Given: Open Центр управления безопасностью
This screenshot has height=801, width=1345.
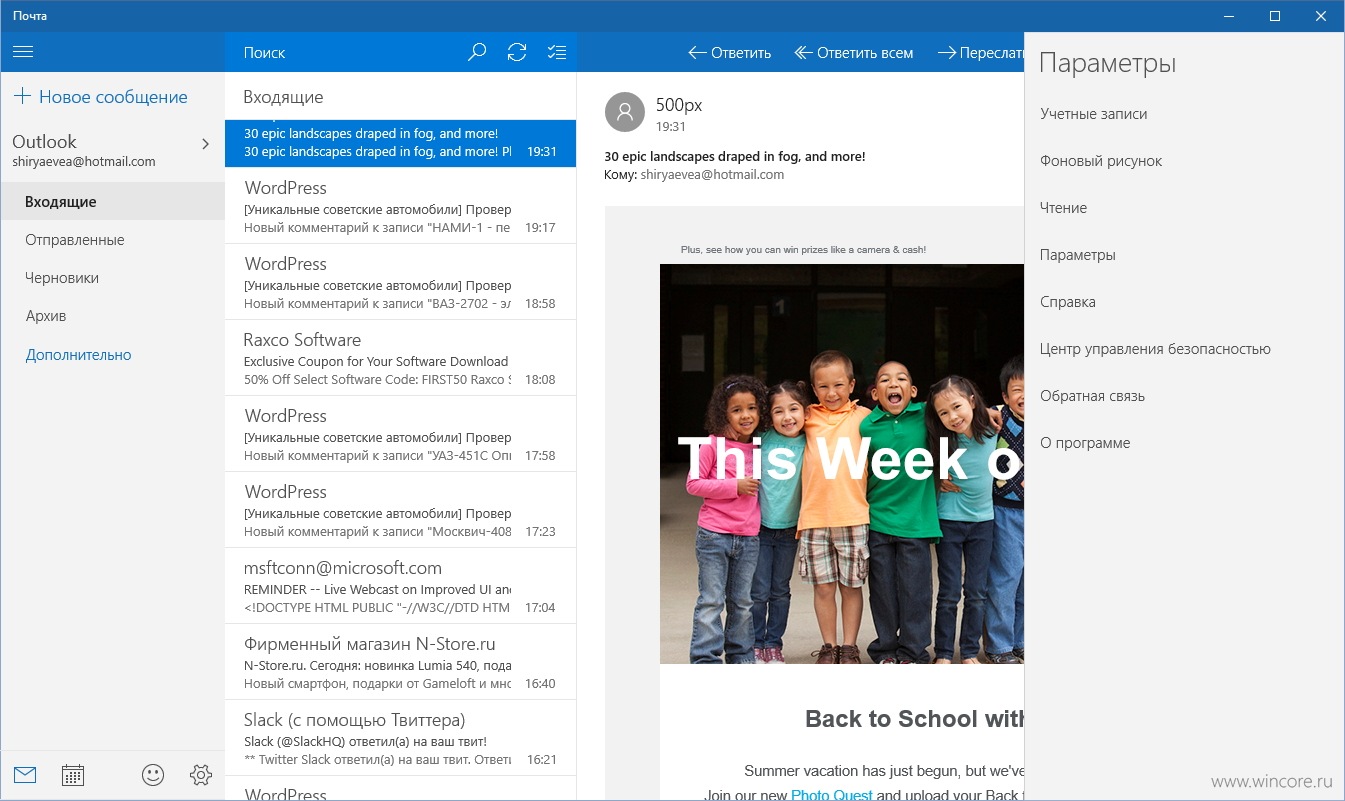Looking at the screenshot, I should (x=1155, y=349).
